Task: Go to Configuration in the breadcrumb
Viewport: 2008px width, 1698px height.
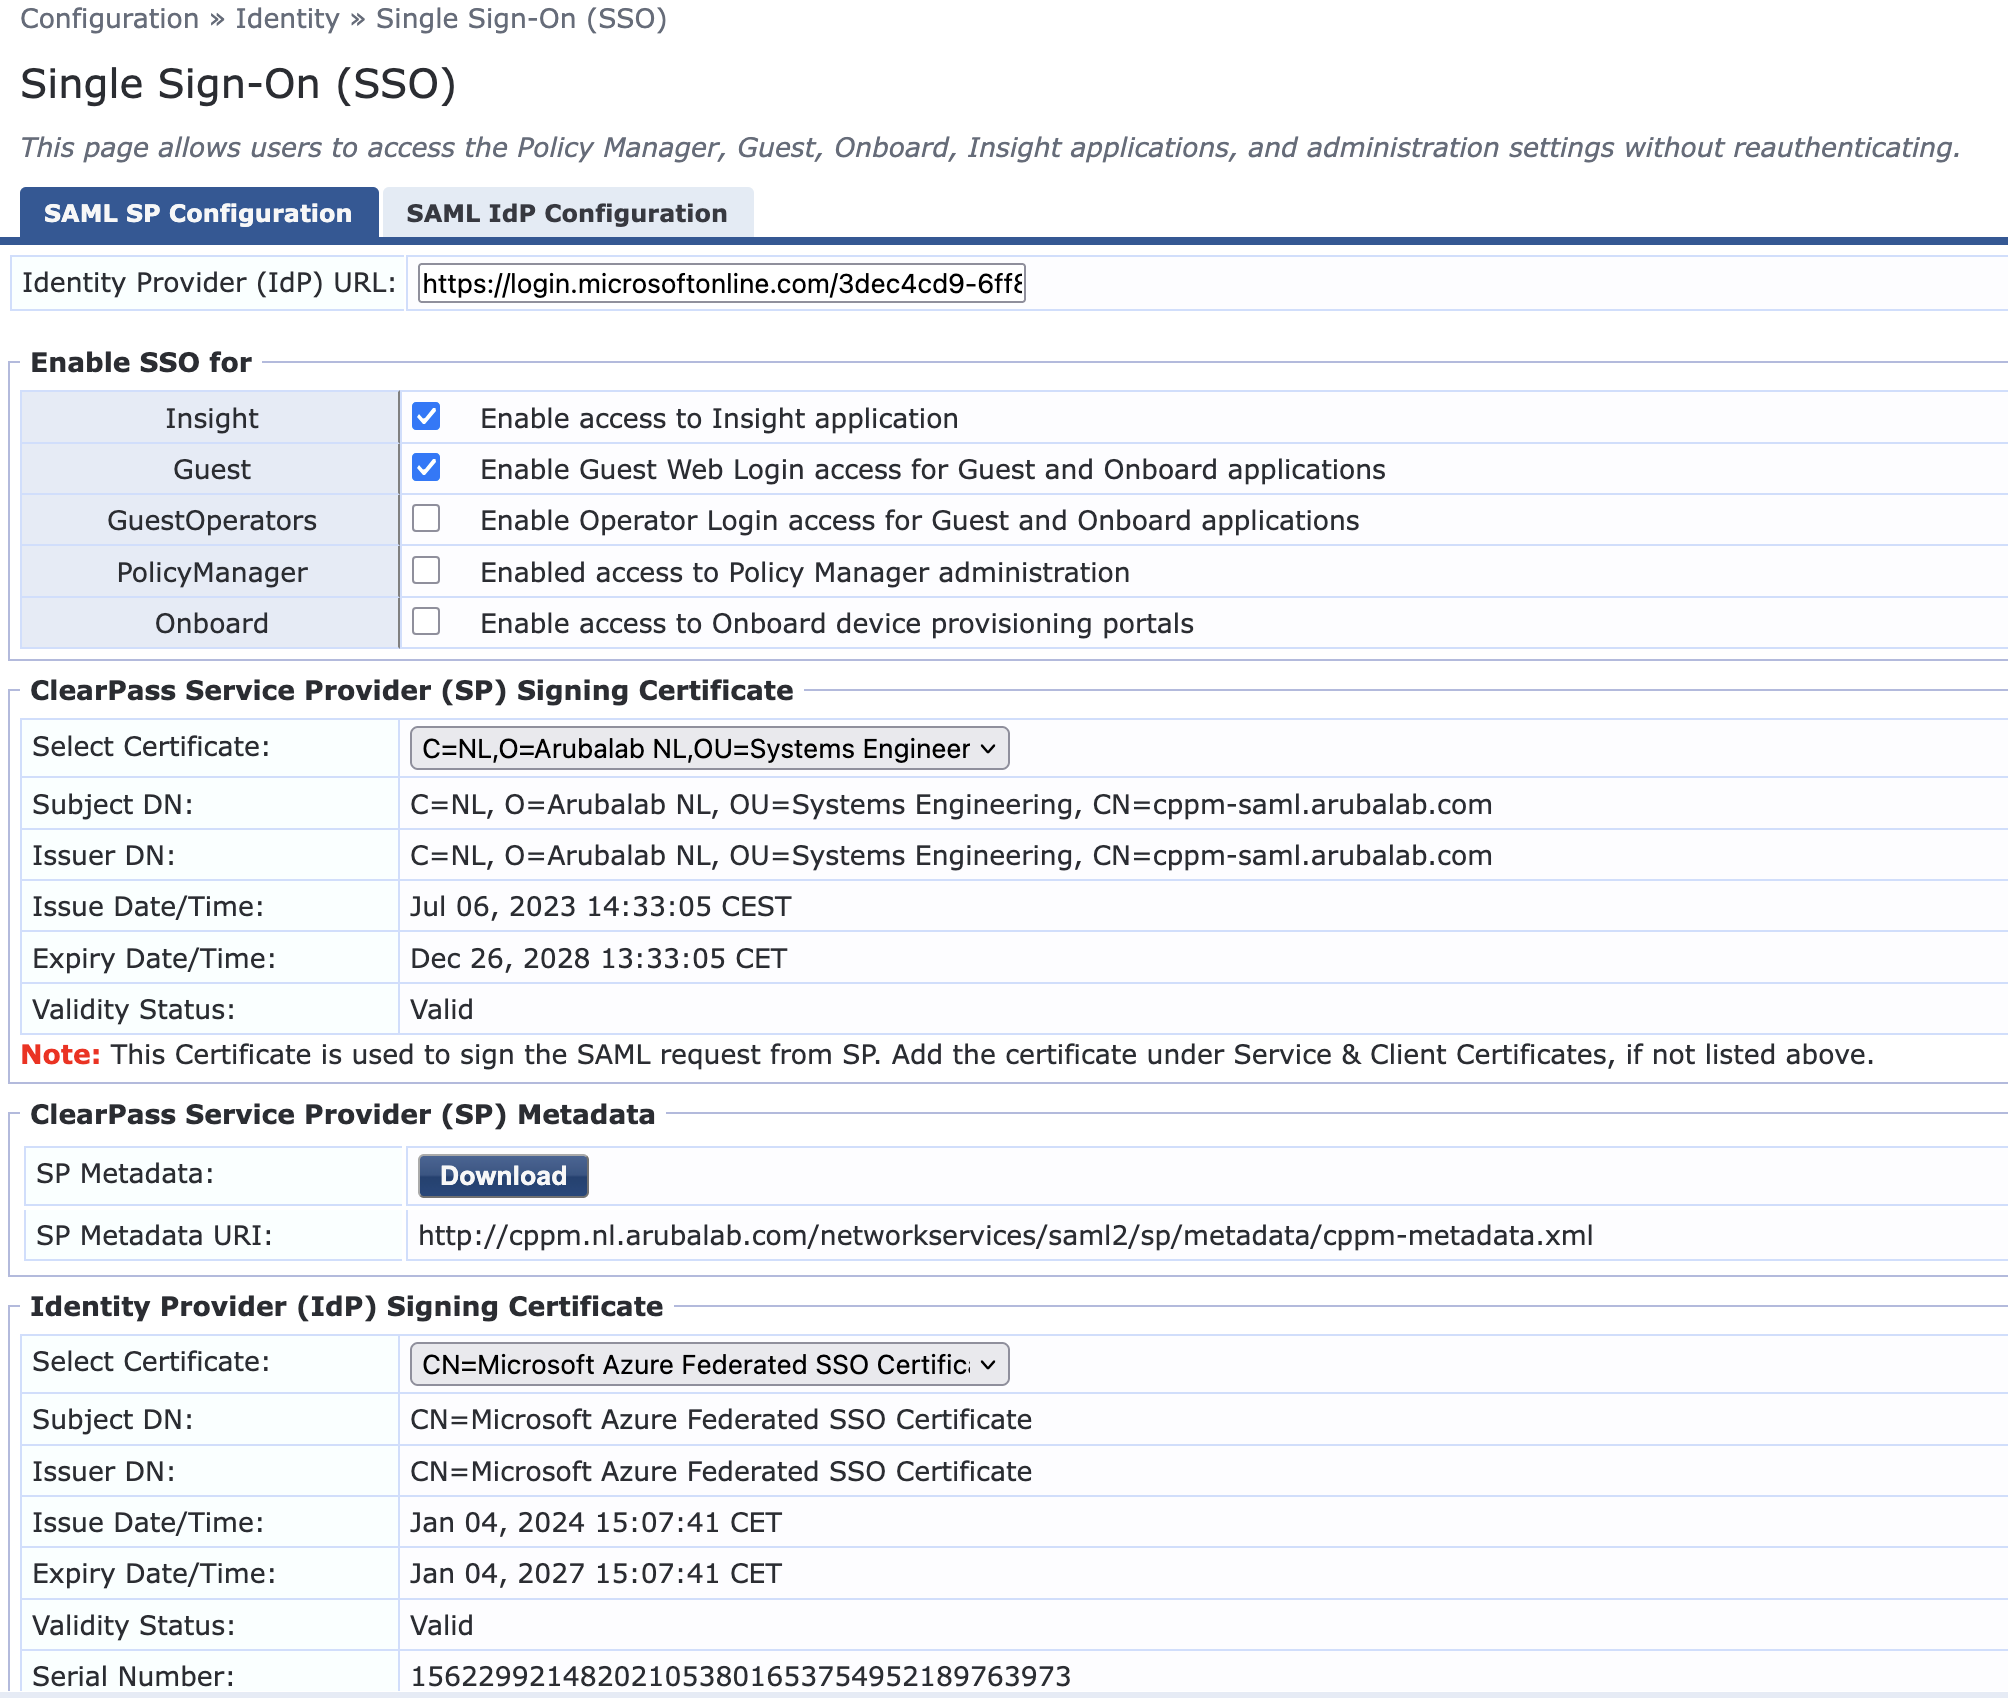Action: 110,19
